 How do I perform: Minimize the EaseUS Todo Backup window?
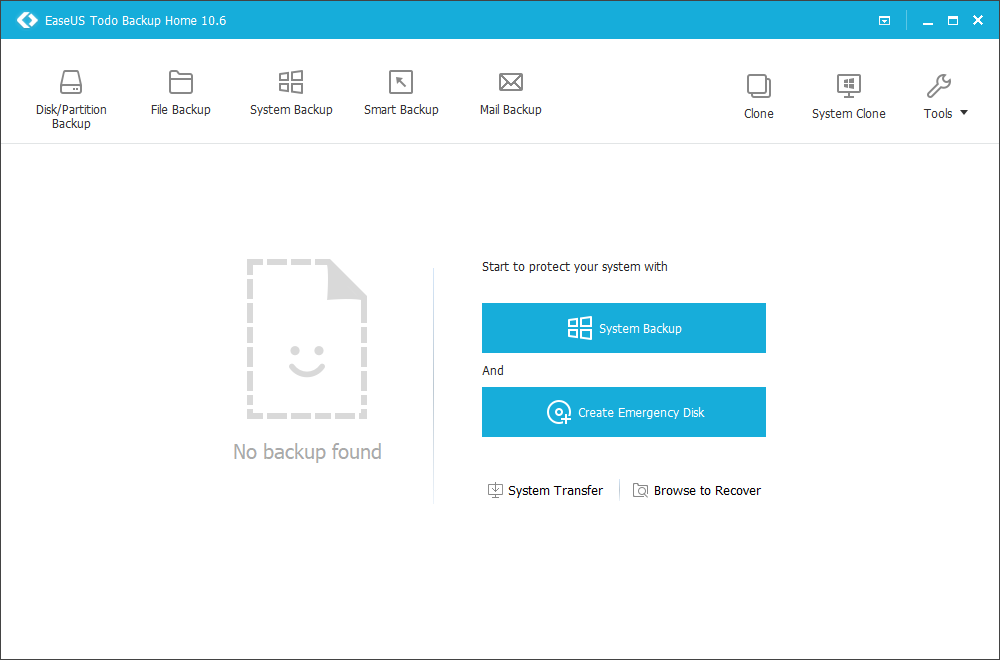[928, 20]
